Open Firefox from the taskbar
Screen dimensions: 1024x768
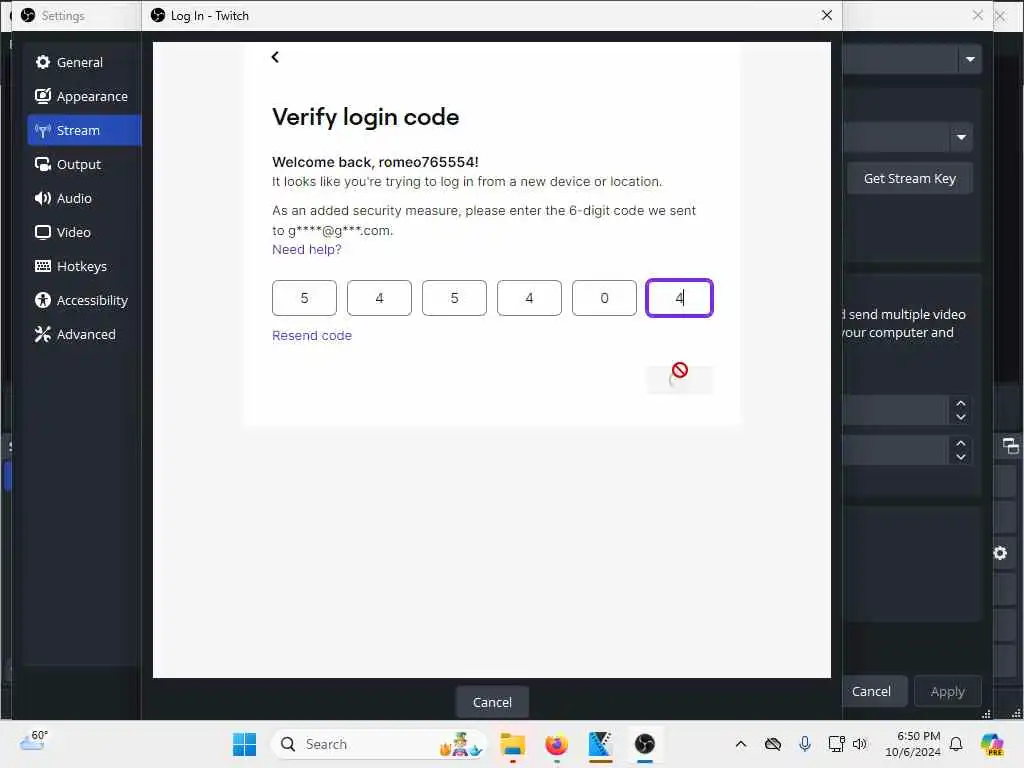point(556,744)
